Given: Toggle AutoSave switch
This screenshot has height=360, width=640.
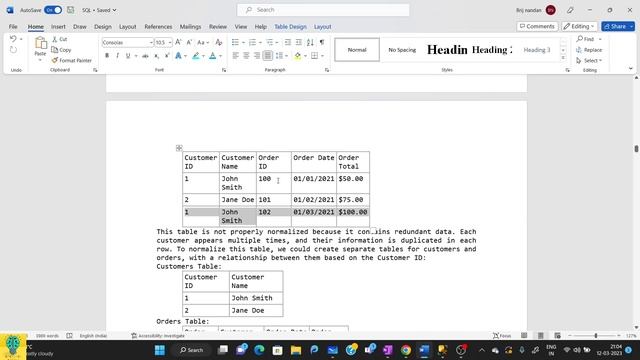Looking at the screenshot, I should tap(53, 10).
